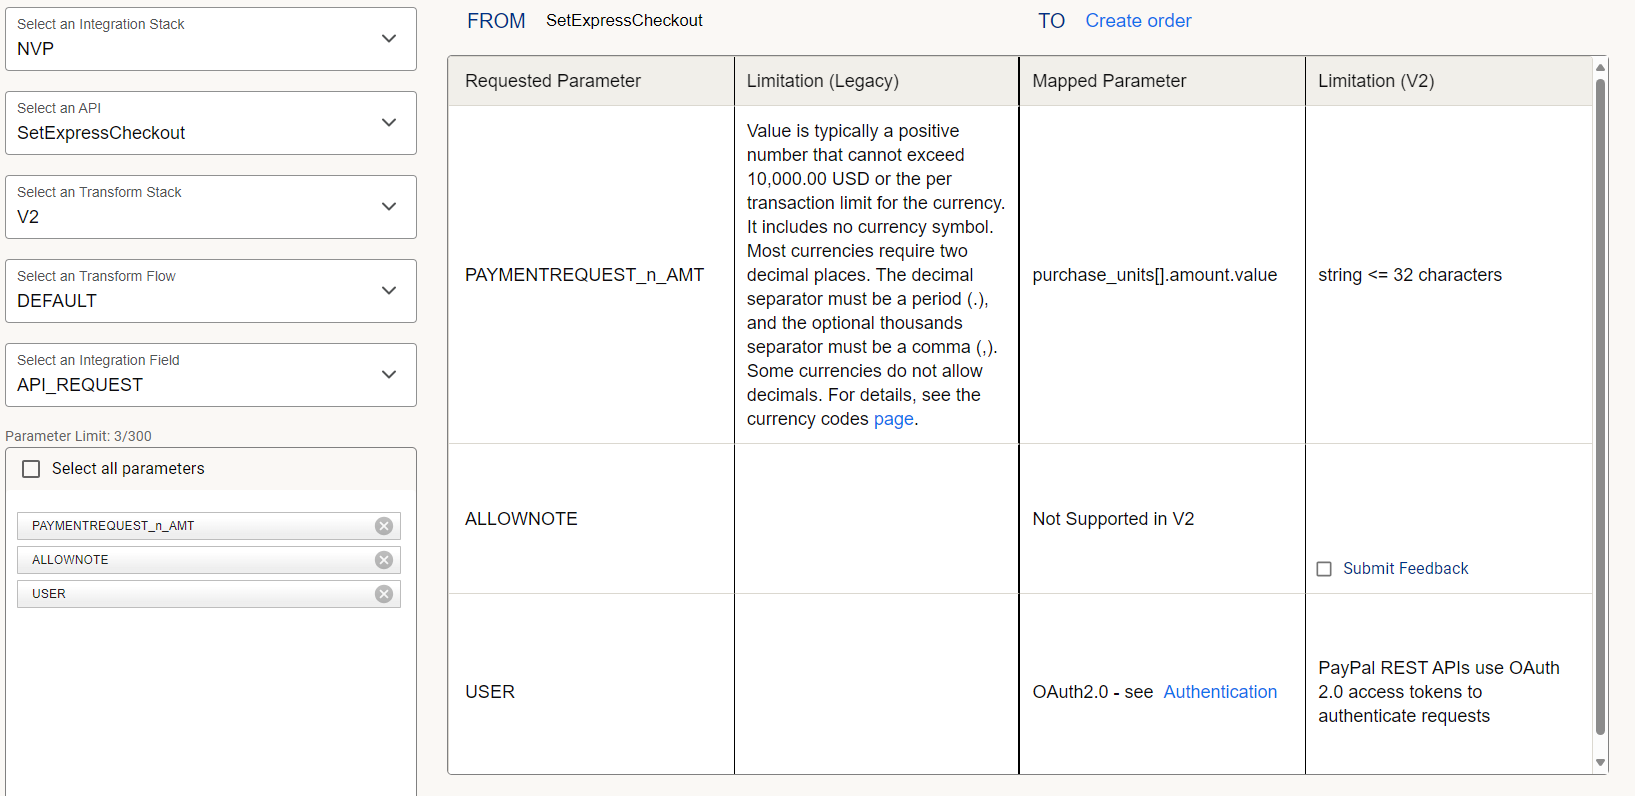Click the Mapped Parameter column header
The height and width of the screenshot is (796, 1635).
click(1109, 81)
